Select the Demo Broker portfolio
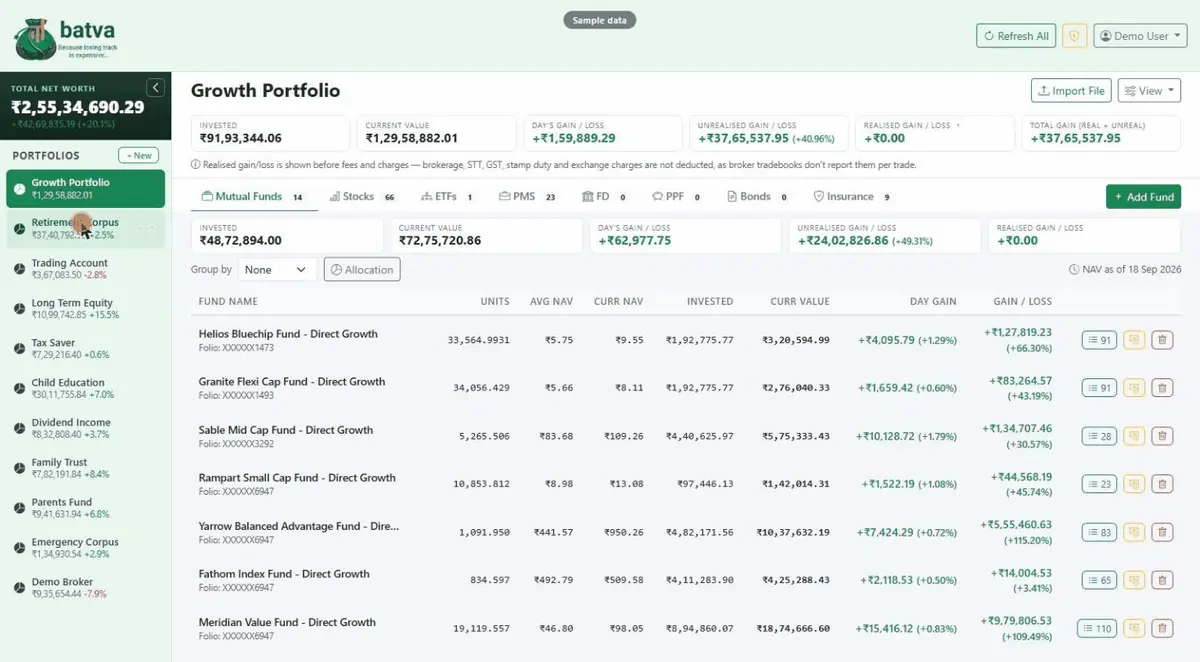This screenshot has width=1200, height=662. (85, 588)
